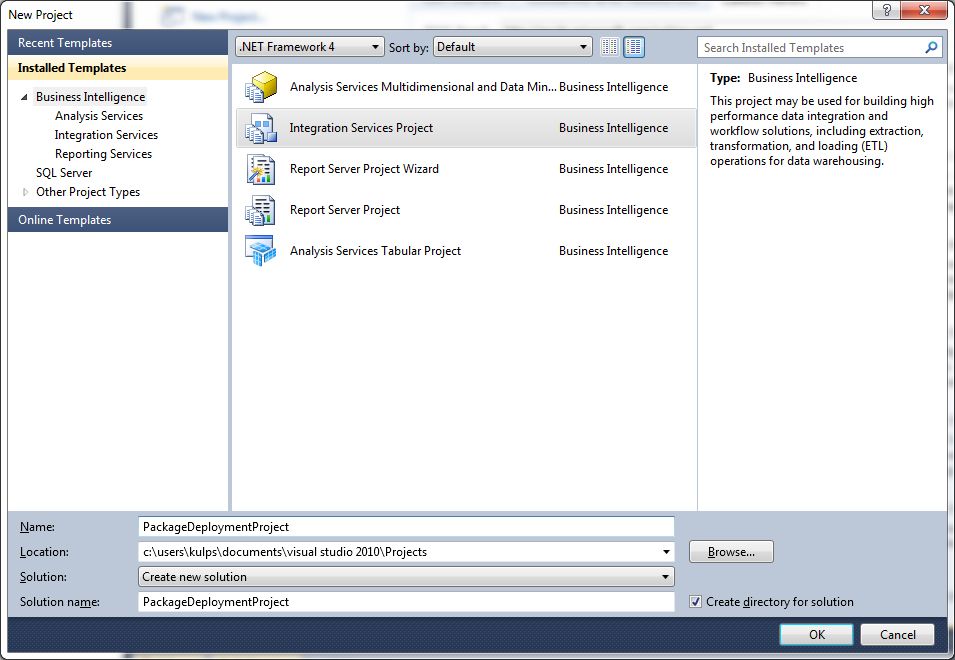This screenshot has height=660, width=955.
Task: Select Report Server Project Wizard template name
Action: tap(364, 169)
